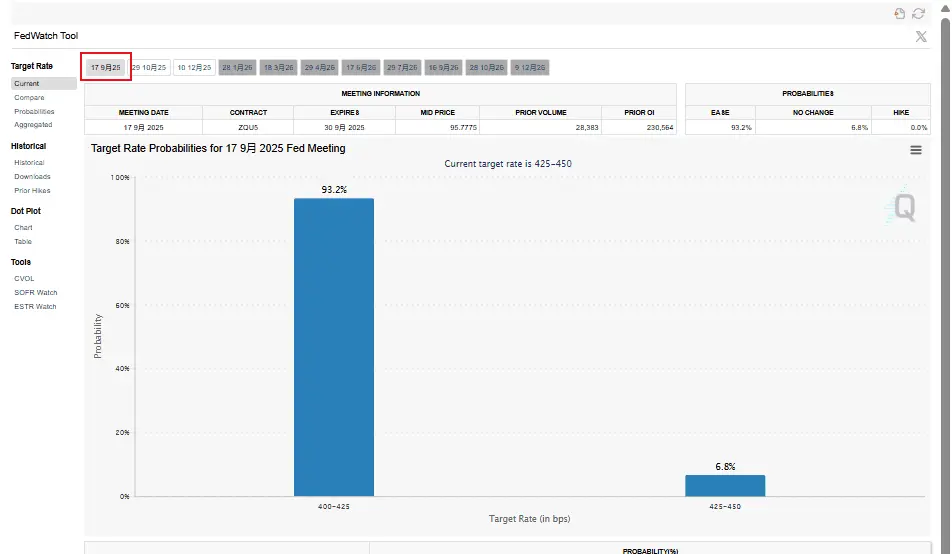Click the PRIOR VOLUME column header
The image size is (952, 554).
pyautogui.click(x=540, y=112)
